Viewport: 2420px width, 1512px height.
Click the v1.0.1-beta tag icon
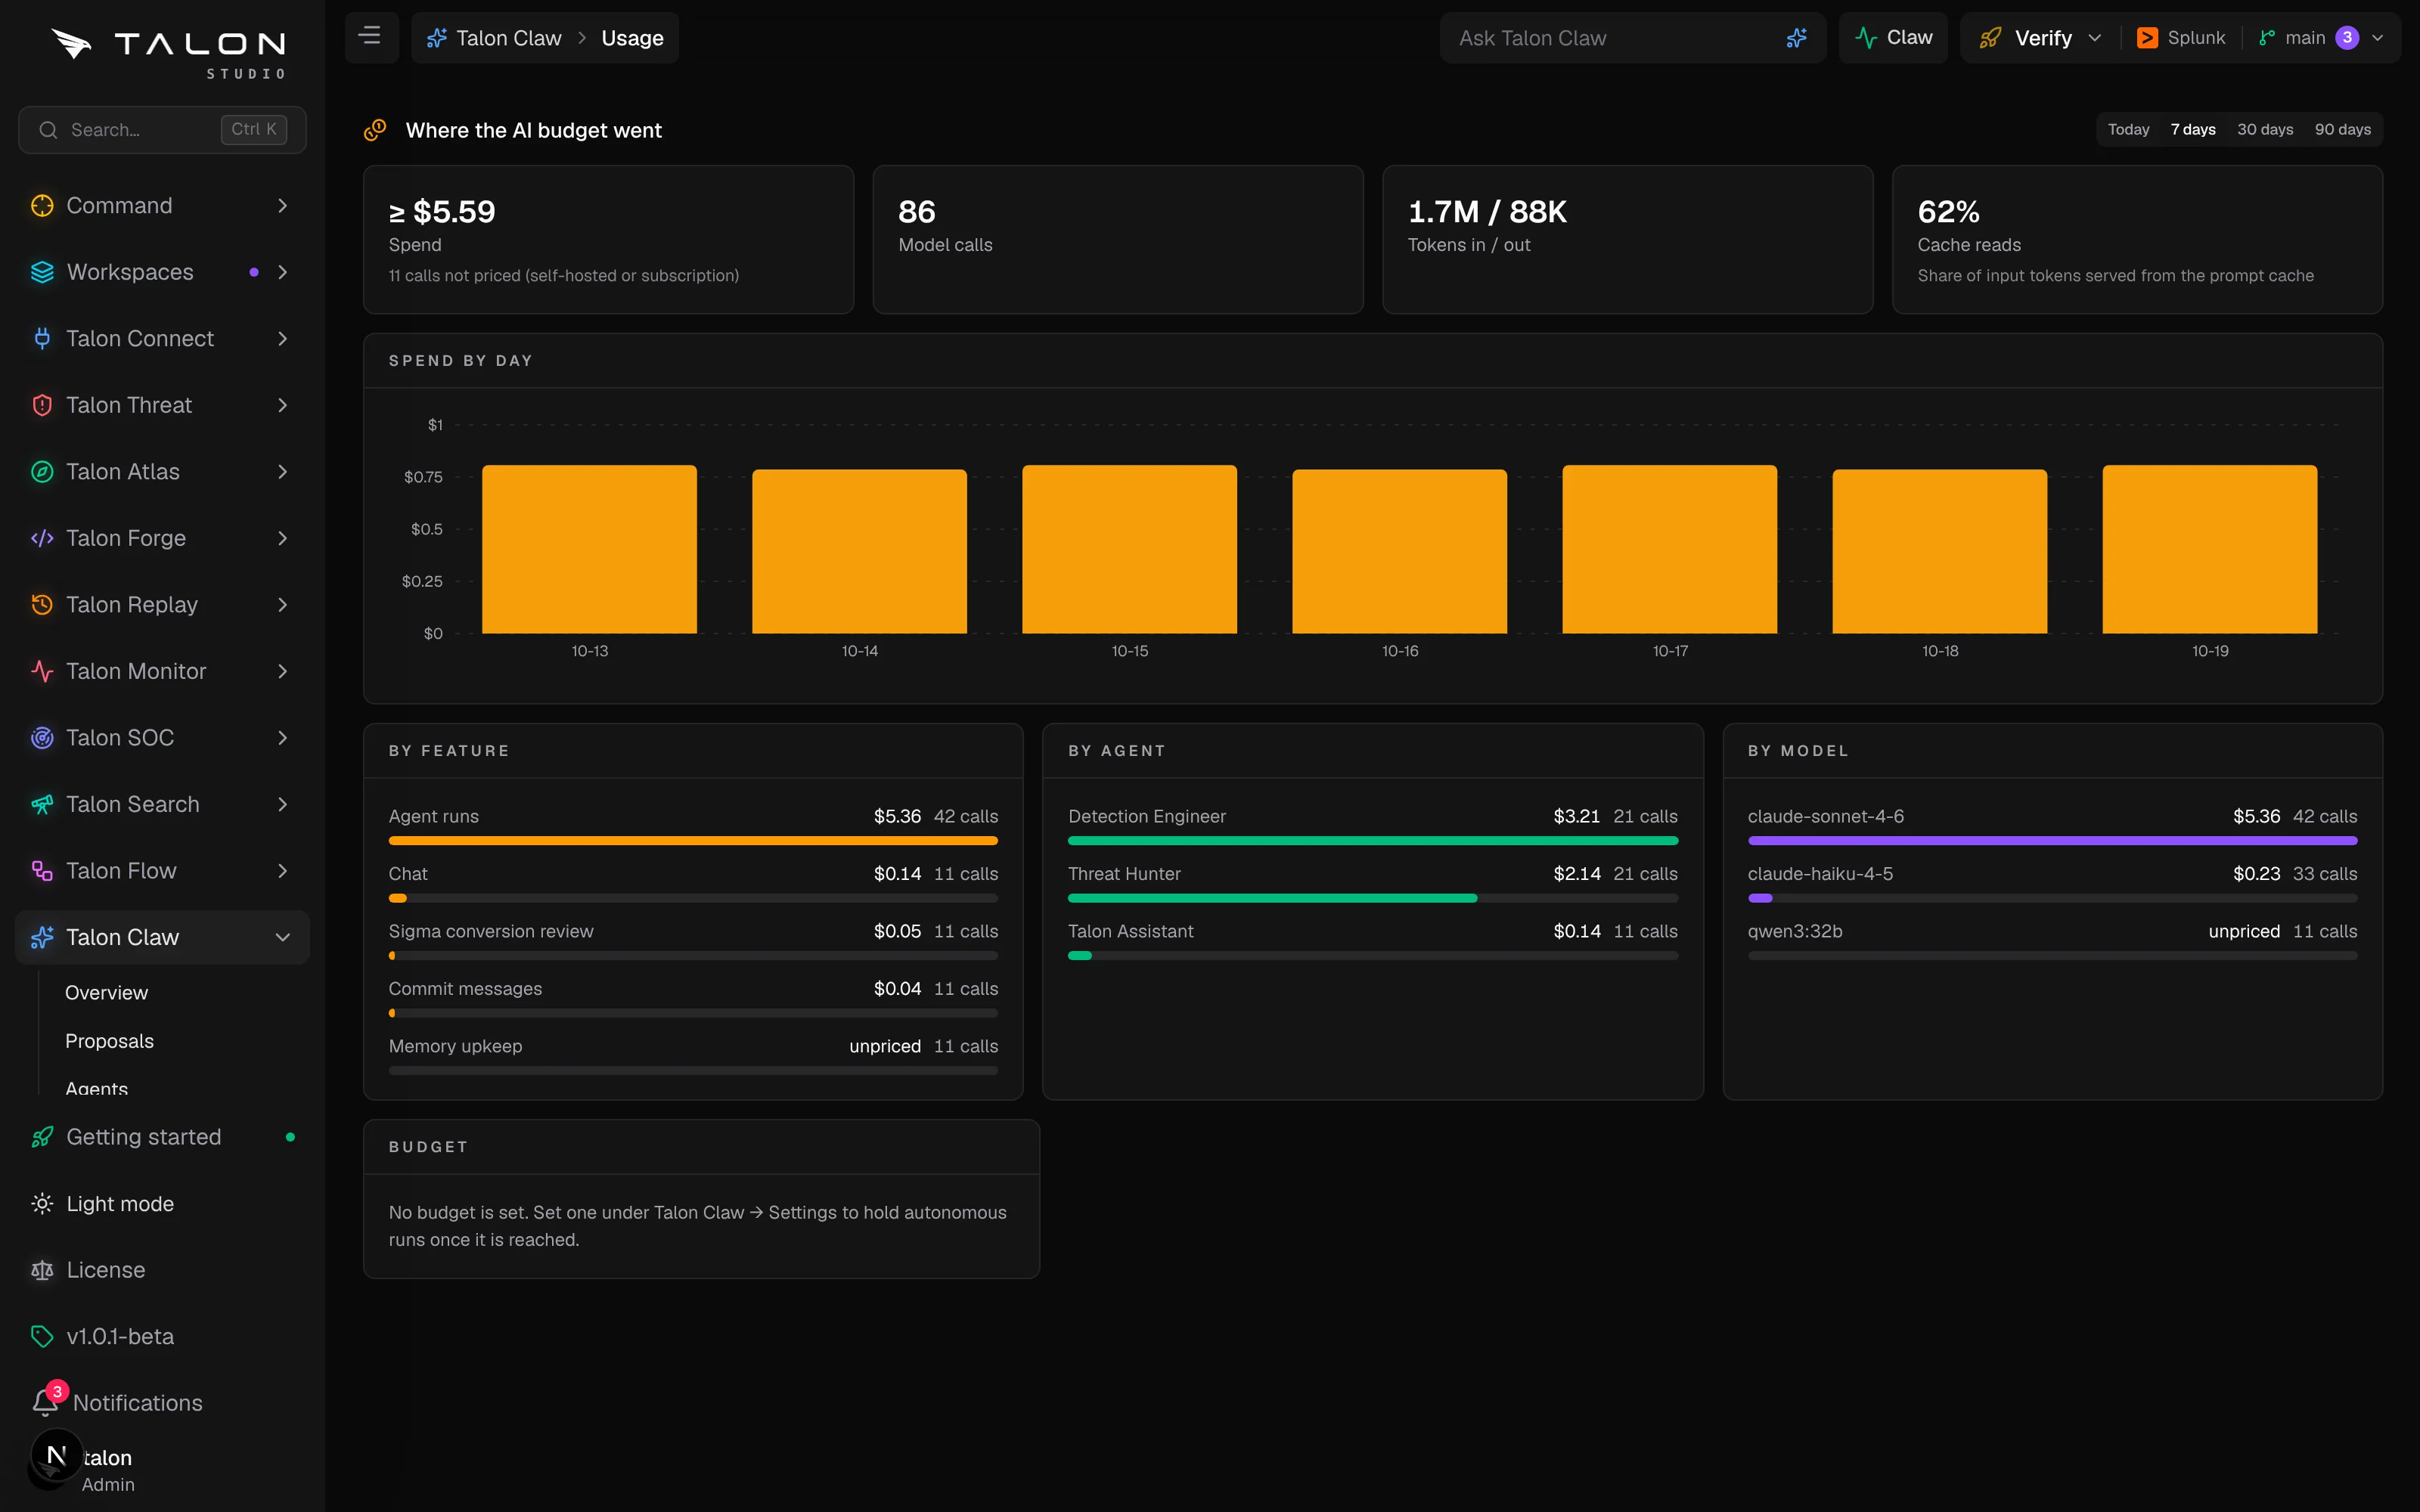(42, 1336)
